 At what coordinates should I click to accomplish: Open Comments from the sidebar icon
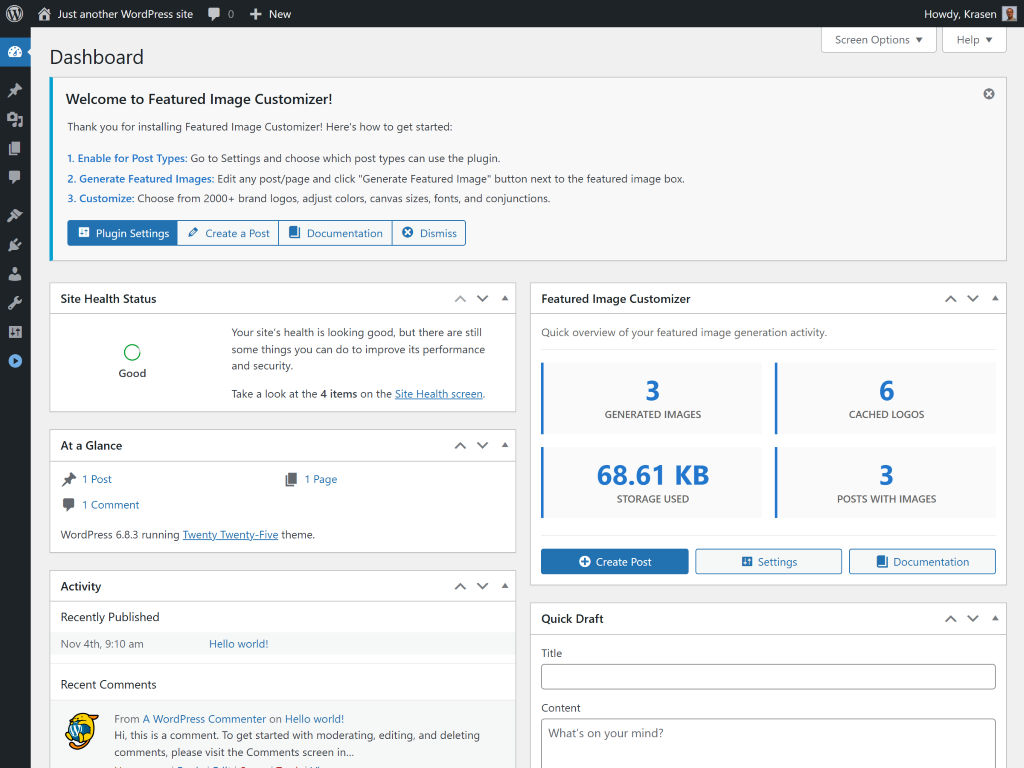click(x=15, y=177)
